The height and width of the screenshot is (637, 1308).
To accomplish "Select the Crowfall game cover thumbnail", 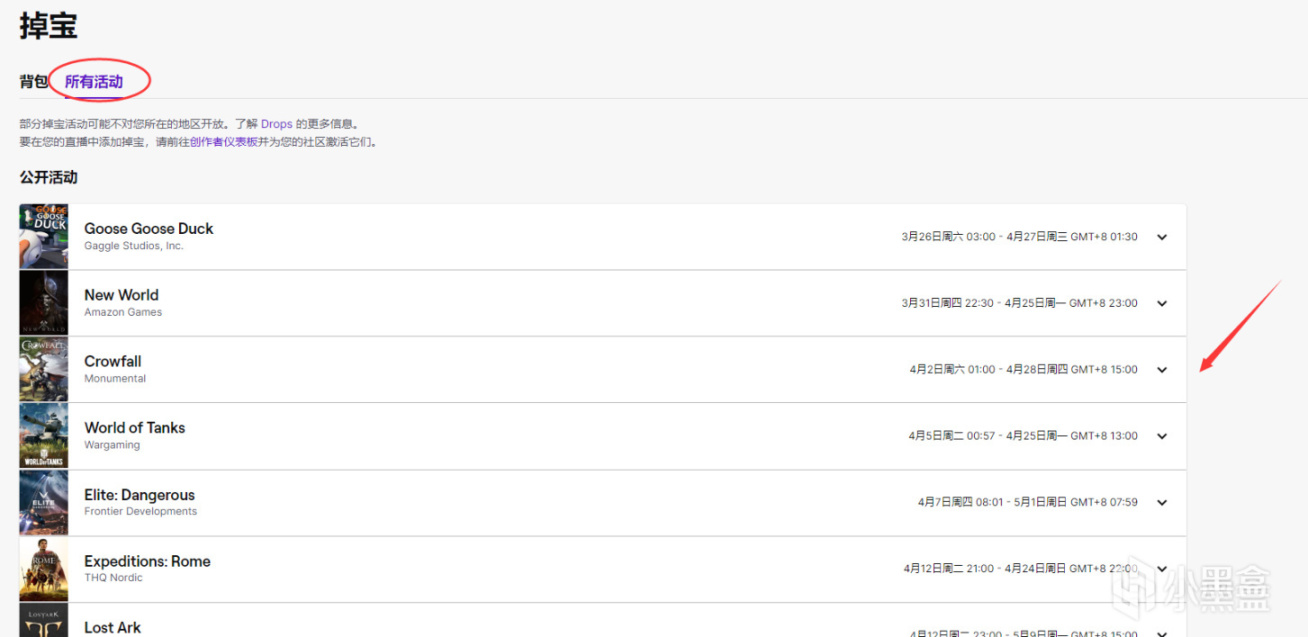I will pyautogui.click(x=44, y=369).
